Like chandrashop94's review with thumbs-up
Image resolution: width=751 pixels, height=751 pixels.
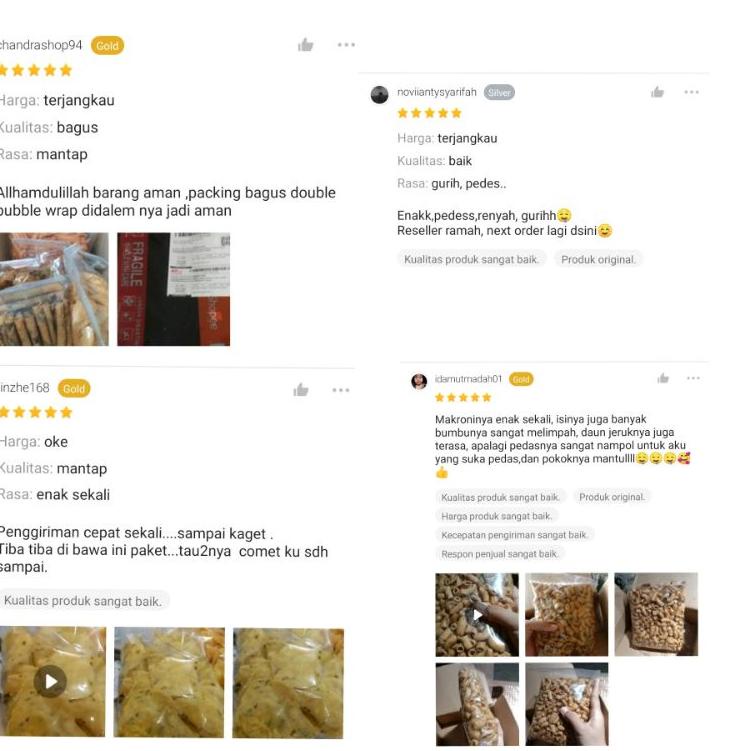(x=305, y=45)
